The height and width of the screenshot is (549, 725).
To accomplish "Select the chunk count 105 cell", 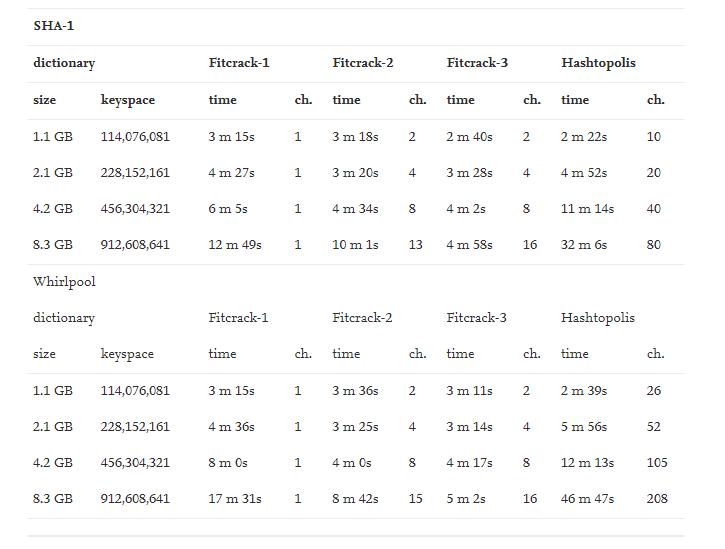I will pos(657,463).
